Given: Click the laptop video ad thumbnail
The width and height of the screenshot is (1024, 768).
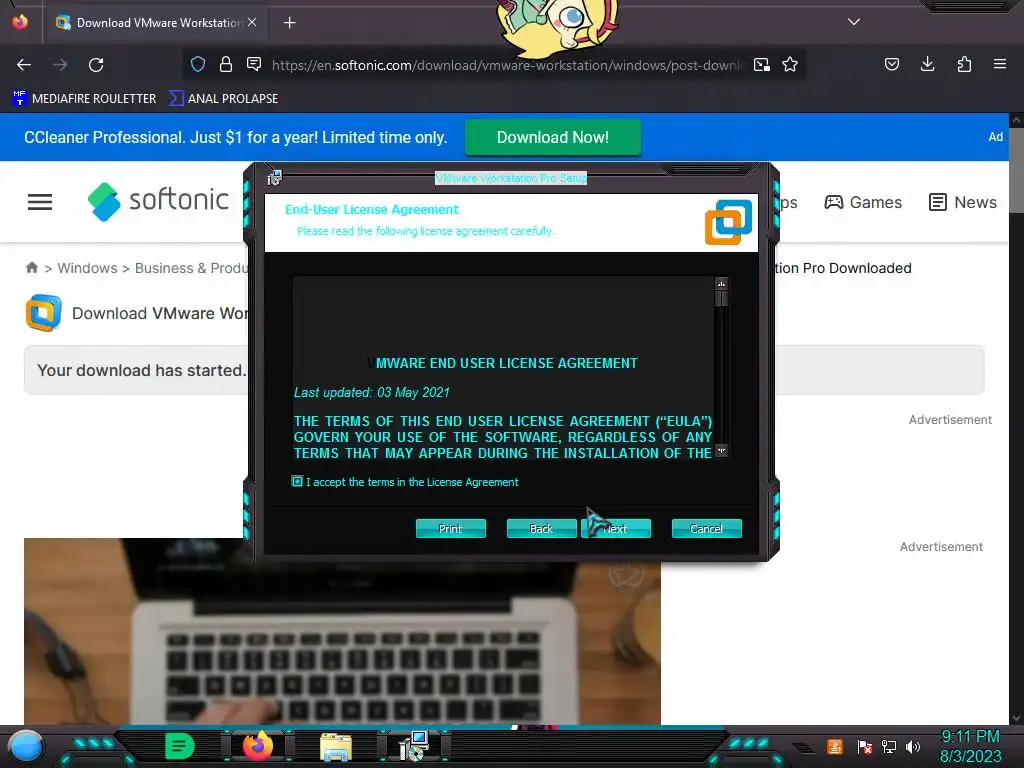Looking at the screenshot, I should click(342, 632).
